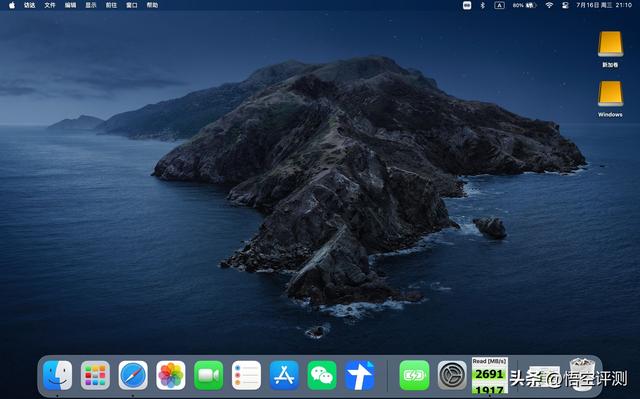Screen dimensions: 640x399
Task: Open the Trash in the Dock
Action: (x=582, y=375)
